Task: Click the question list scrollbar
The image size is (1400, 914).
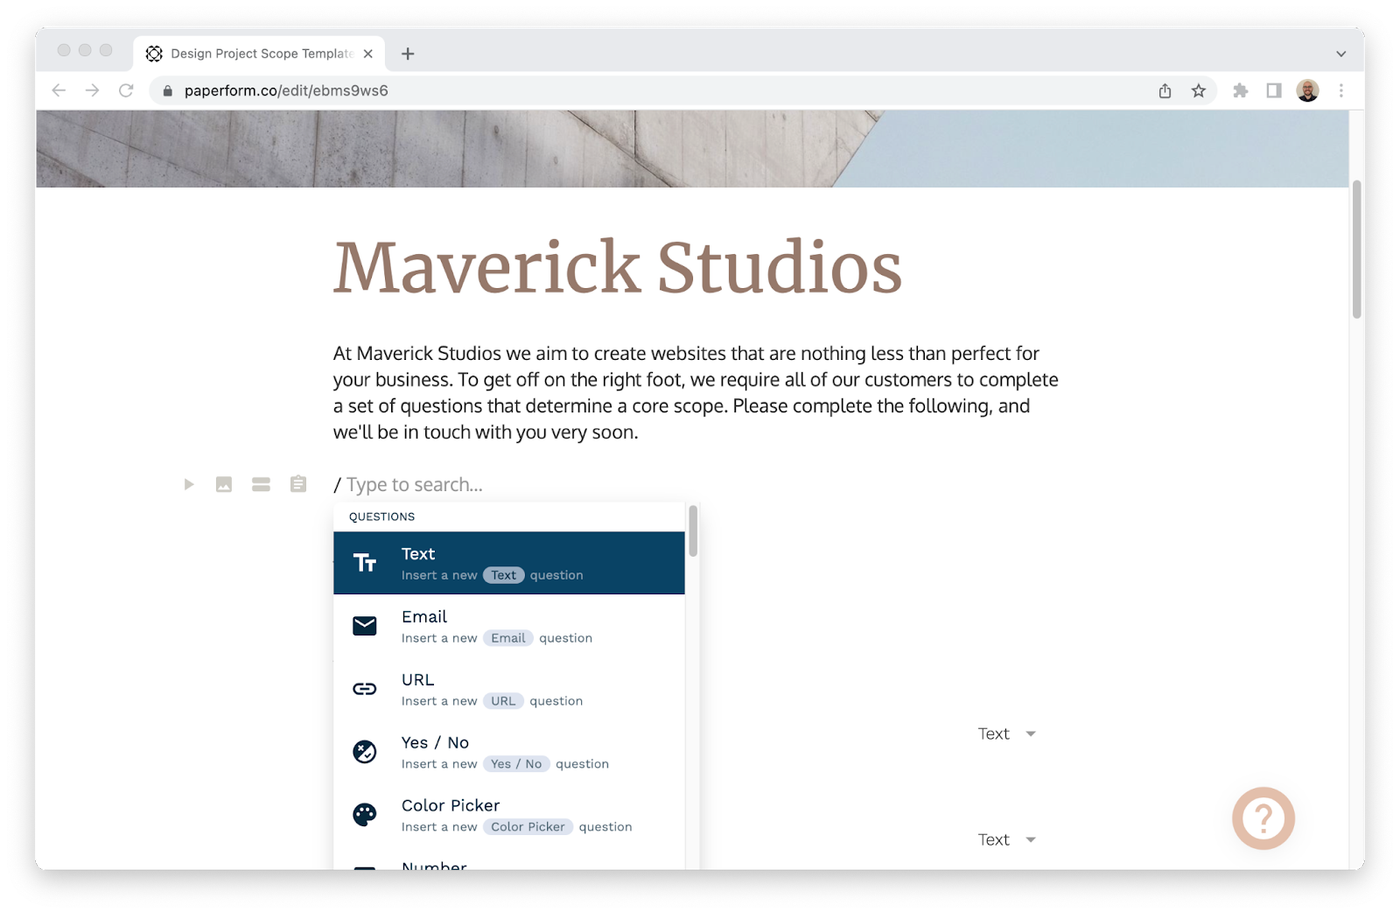Action: point(693,532)
